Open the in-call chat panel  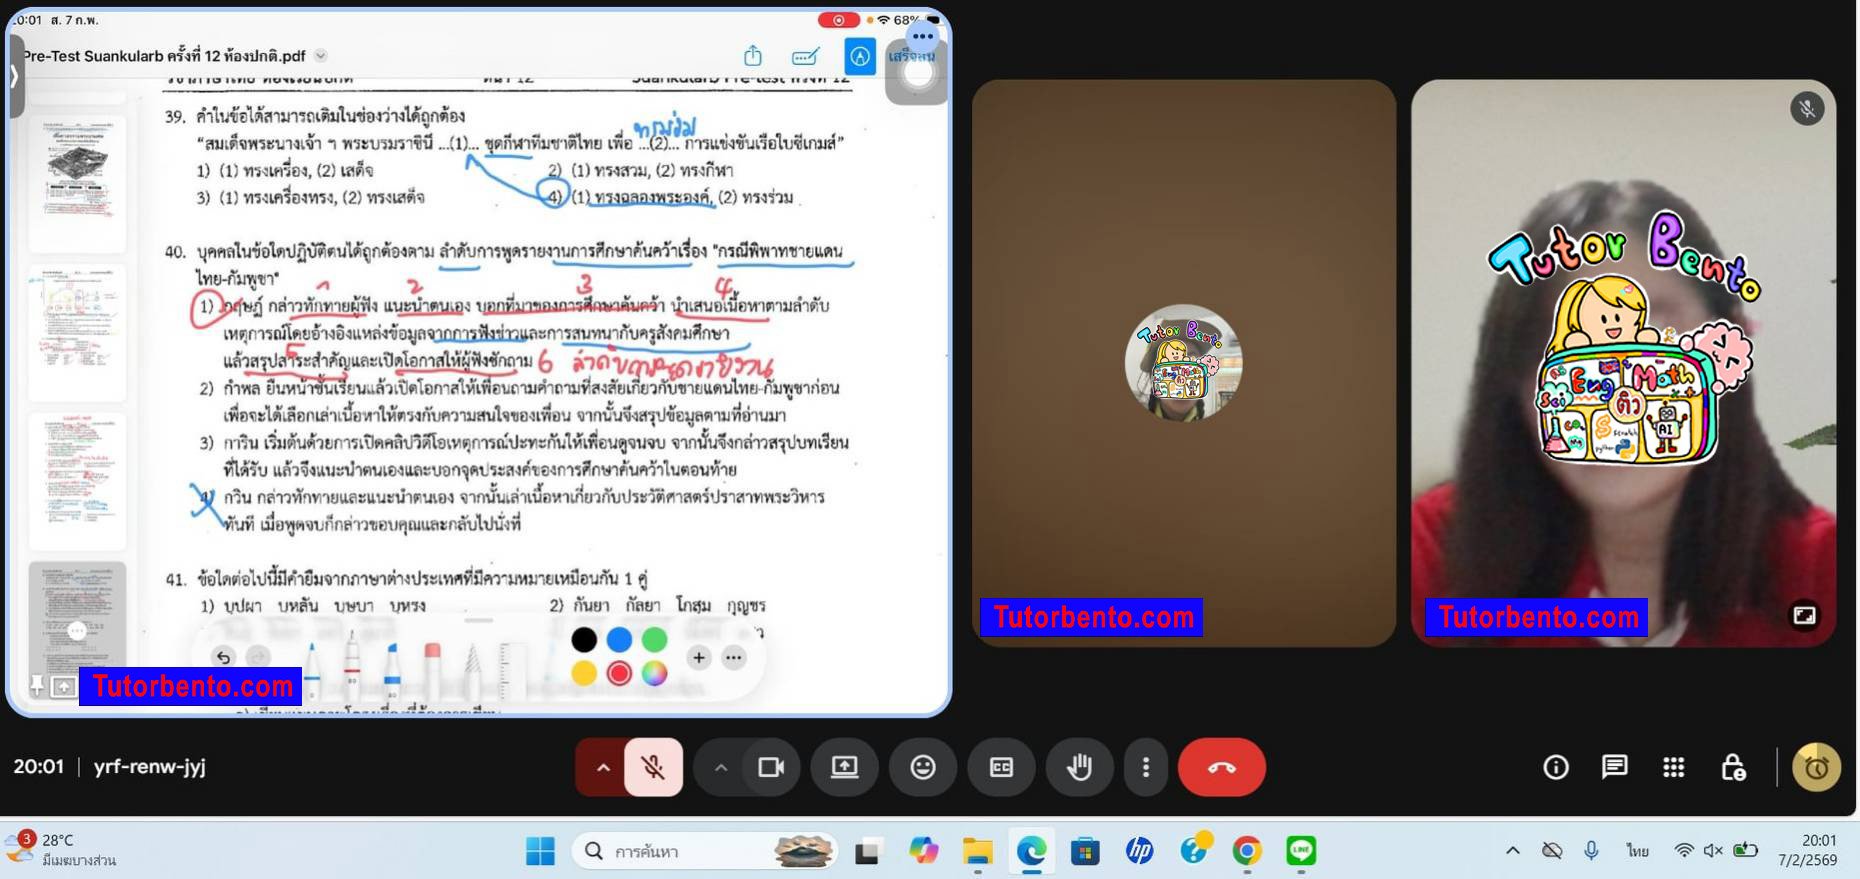tap(1615, 767)
